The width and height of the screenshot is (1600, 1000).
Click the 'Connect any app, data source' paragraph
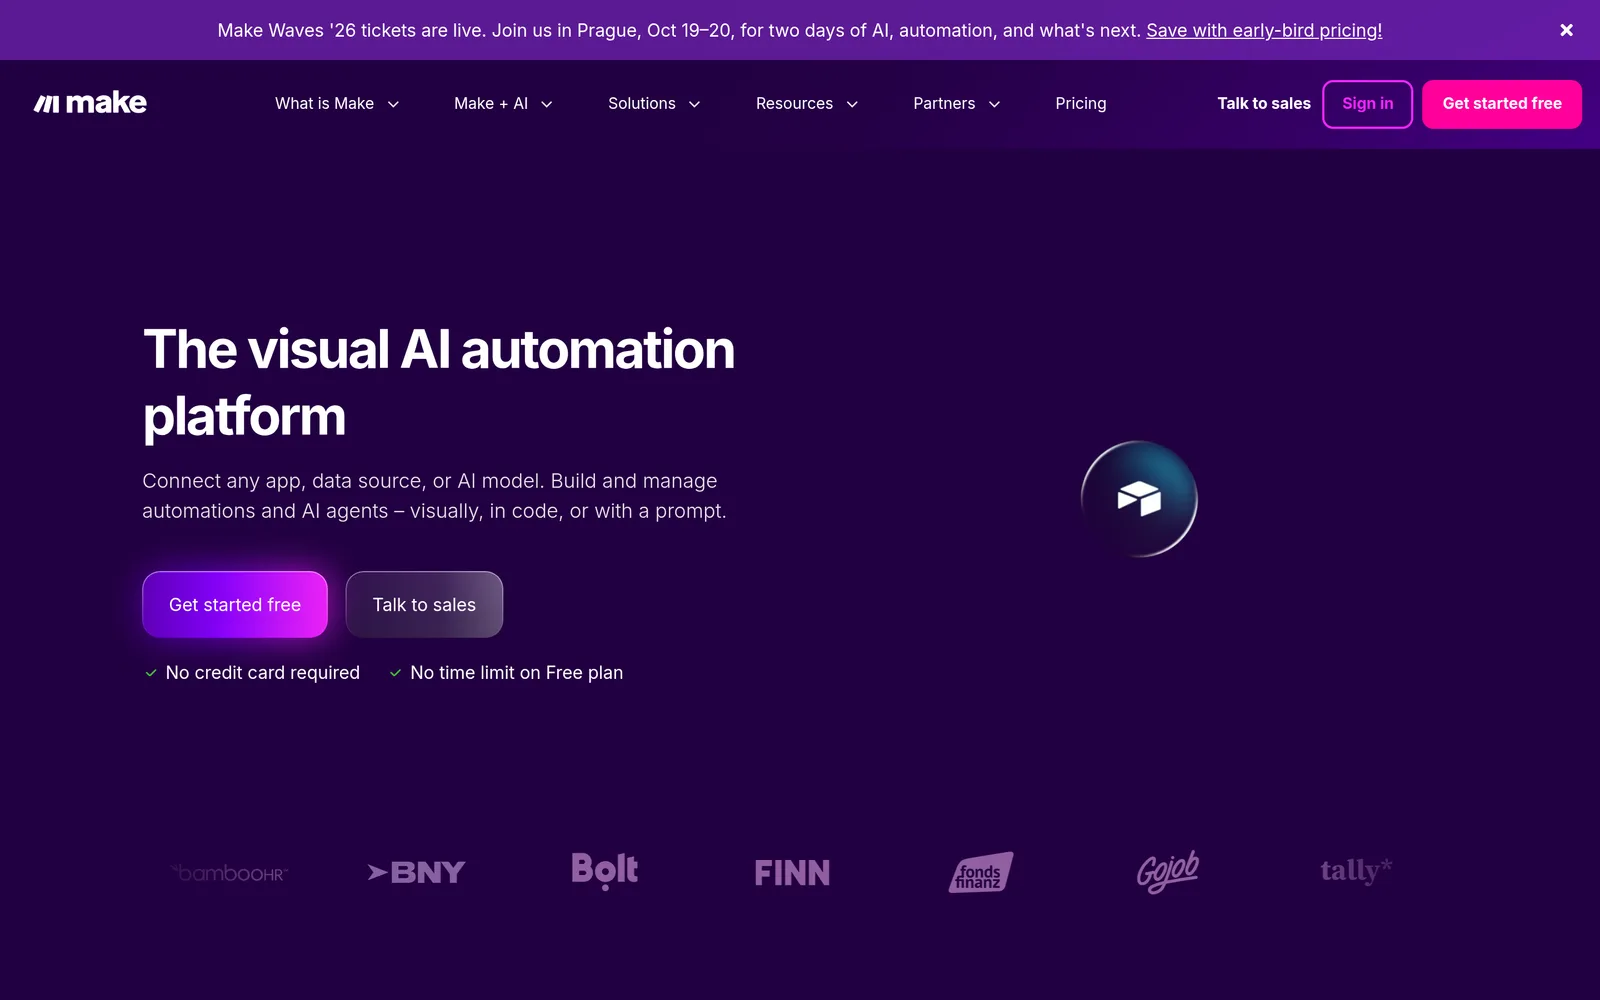(434, 496)
